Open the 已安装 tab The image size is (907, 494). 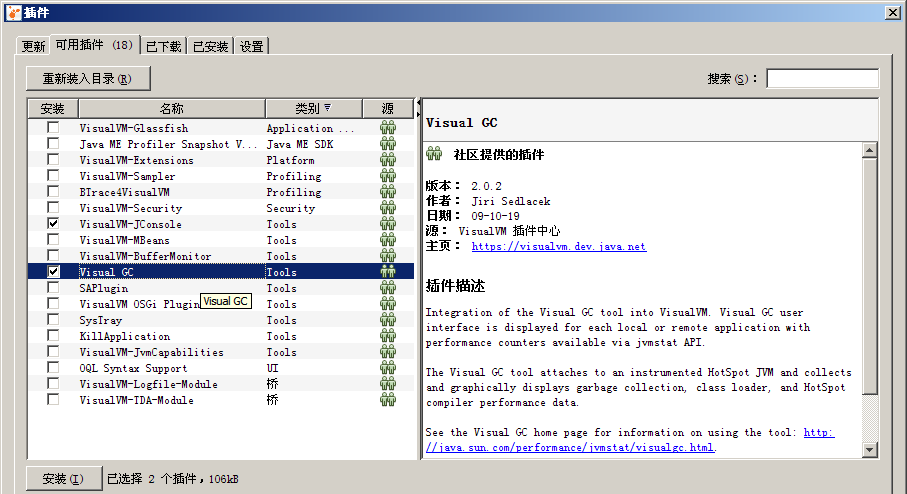[x=211, y=46]
